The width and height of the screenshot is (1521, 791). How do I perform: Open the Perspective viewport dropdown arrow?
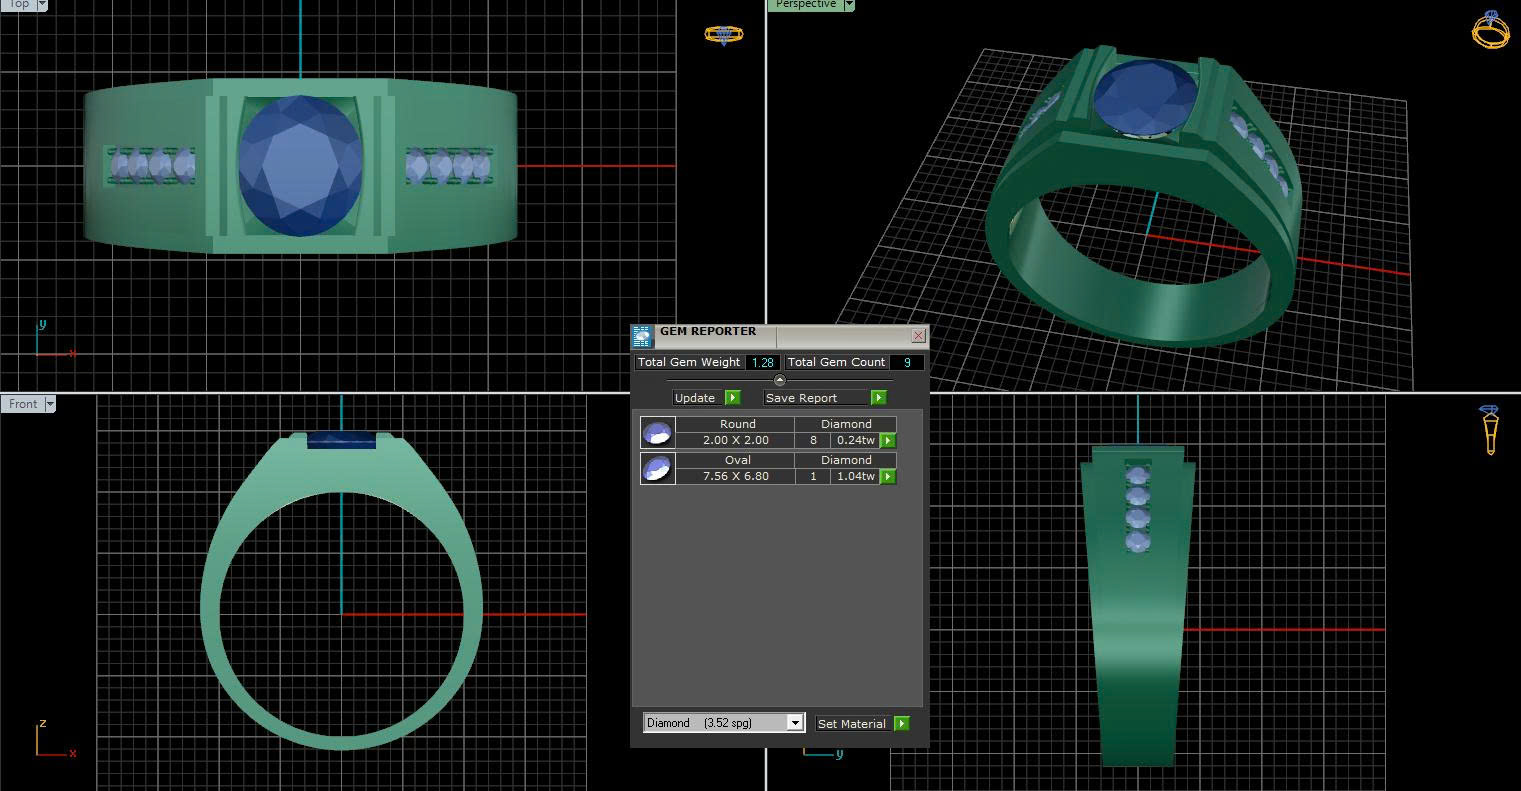(x=849, y=5)
